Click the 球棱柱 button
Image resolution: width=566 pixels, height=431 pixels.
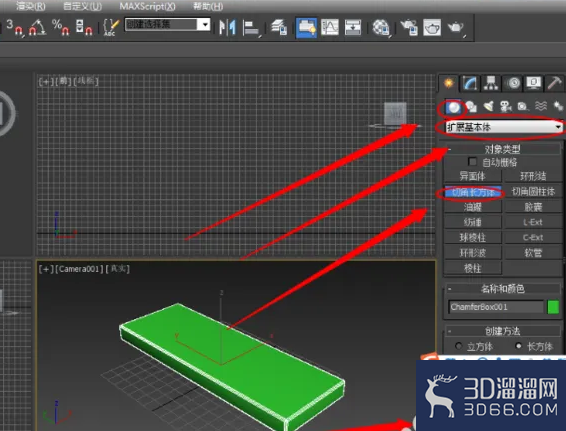473,238
